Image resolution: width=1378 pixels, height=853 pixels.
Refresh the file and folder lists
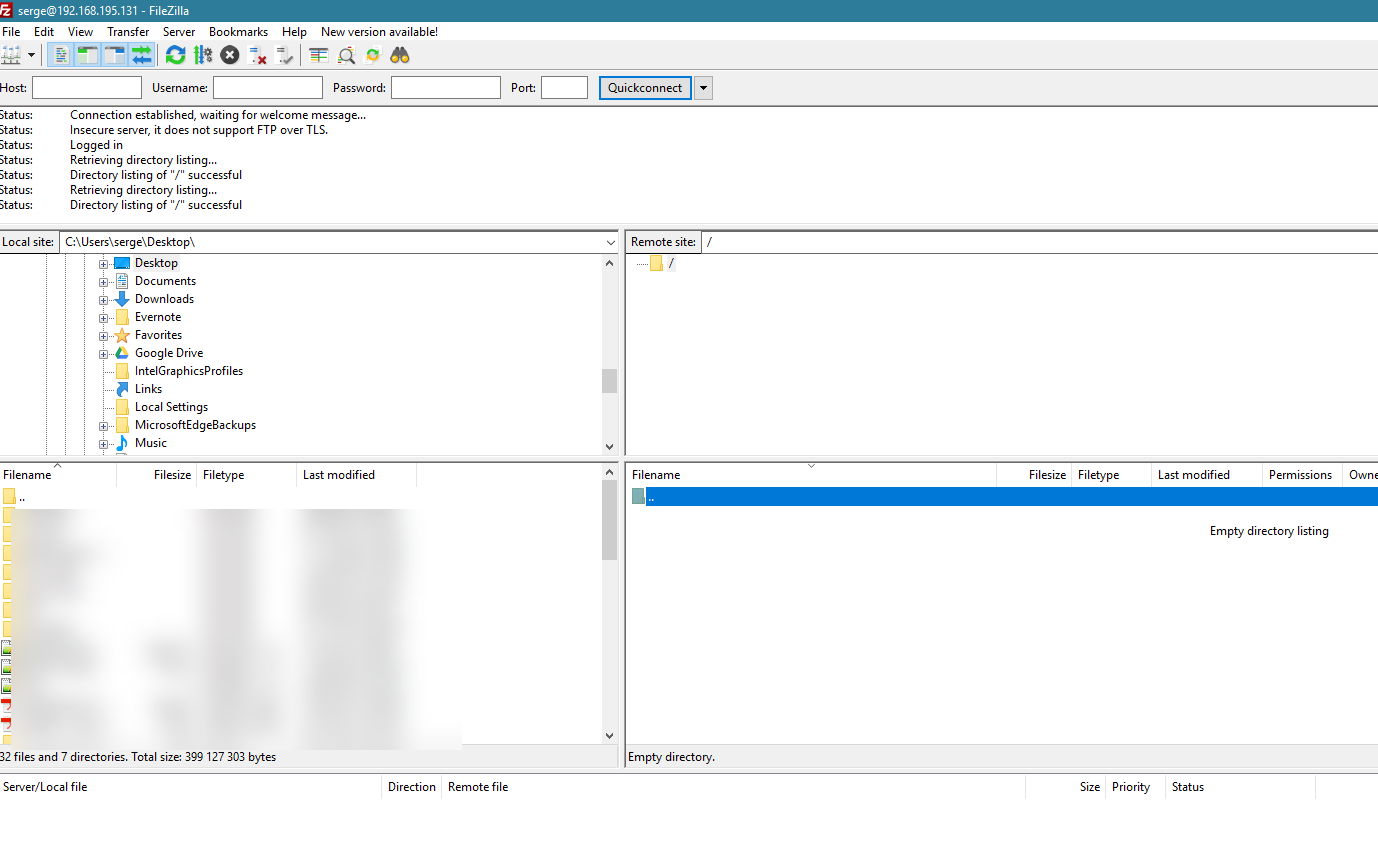point(176,55)
